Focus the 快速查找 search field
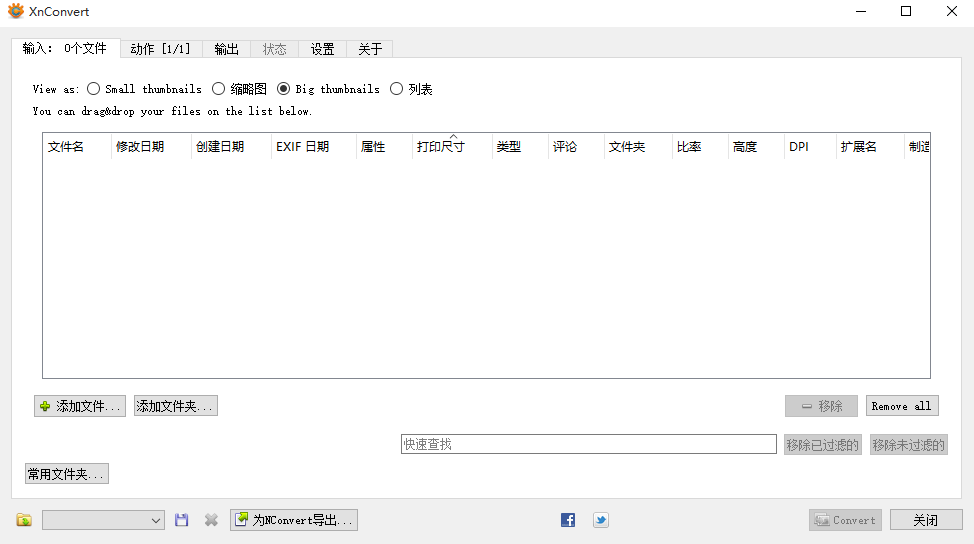The height and width of the screenshot is (544, 974). click(x=589, y=444)
